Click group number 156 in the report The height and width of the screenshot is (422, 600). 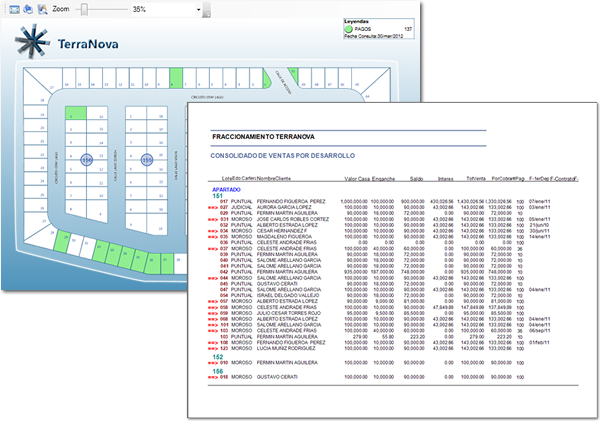(217, 371)
